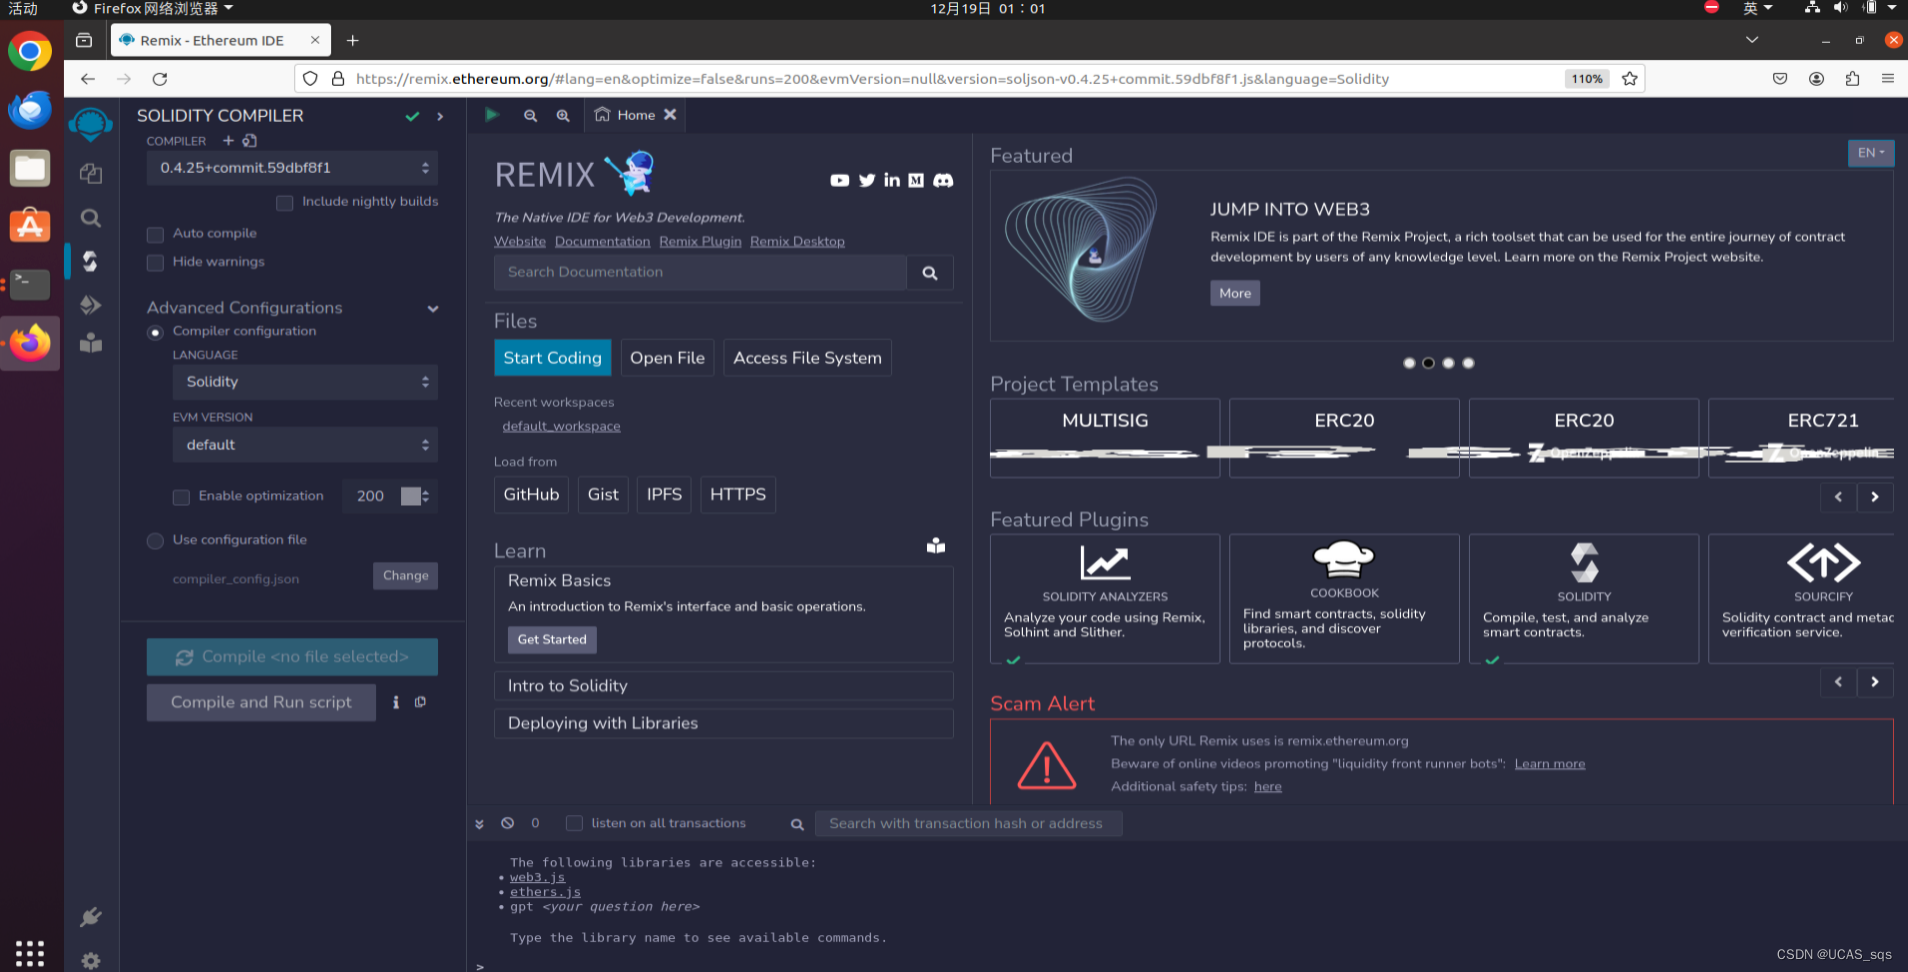Expand Intro to Solidity lesson
Image resolution: width=1908 pixels, height=972 pixels.
(x=723, y=686)
